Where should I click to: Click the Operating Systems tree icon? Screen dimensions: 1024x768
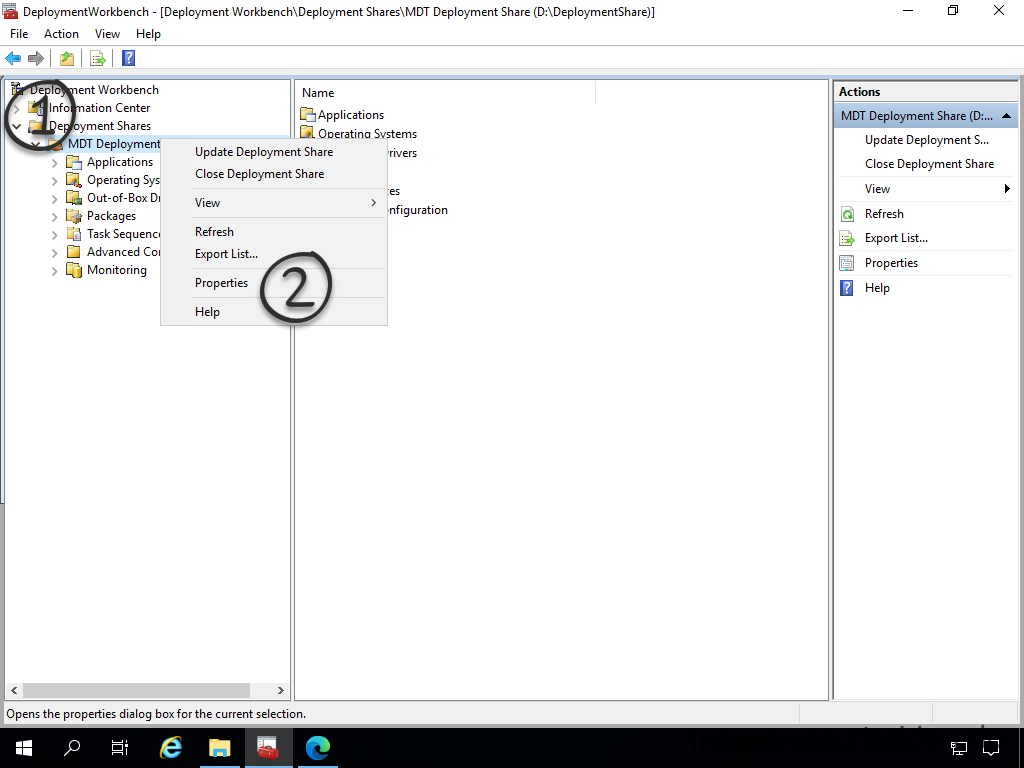click(x=74, y=180)
